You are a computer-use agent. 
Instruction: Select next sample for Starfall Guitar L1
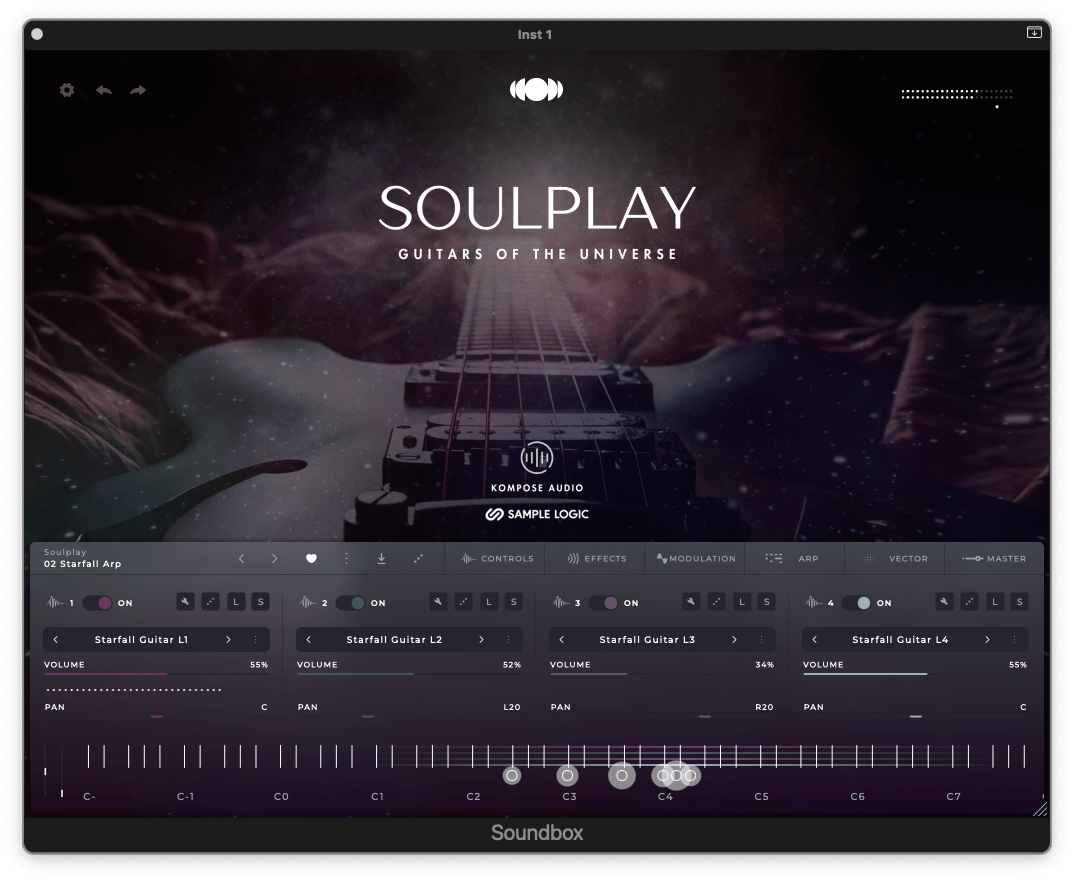228,639
